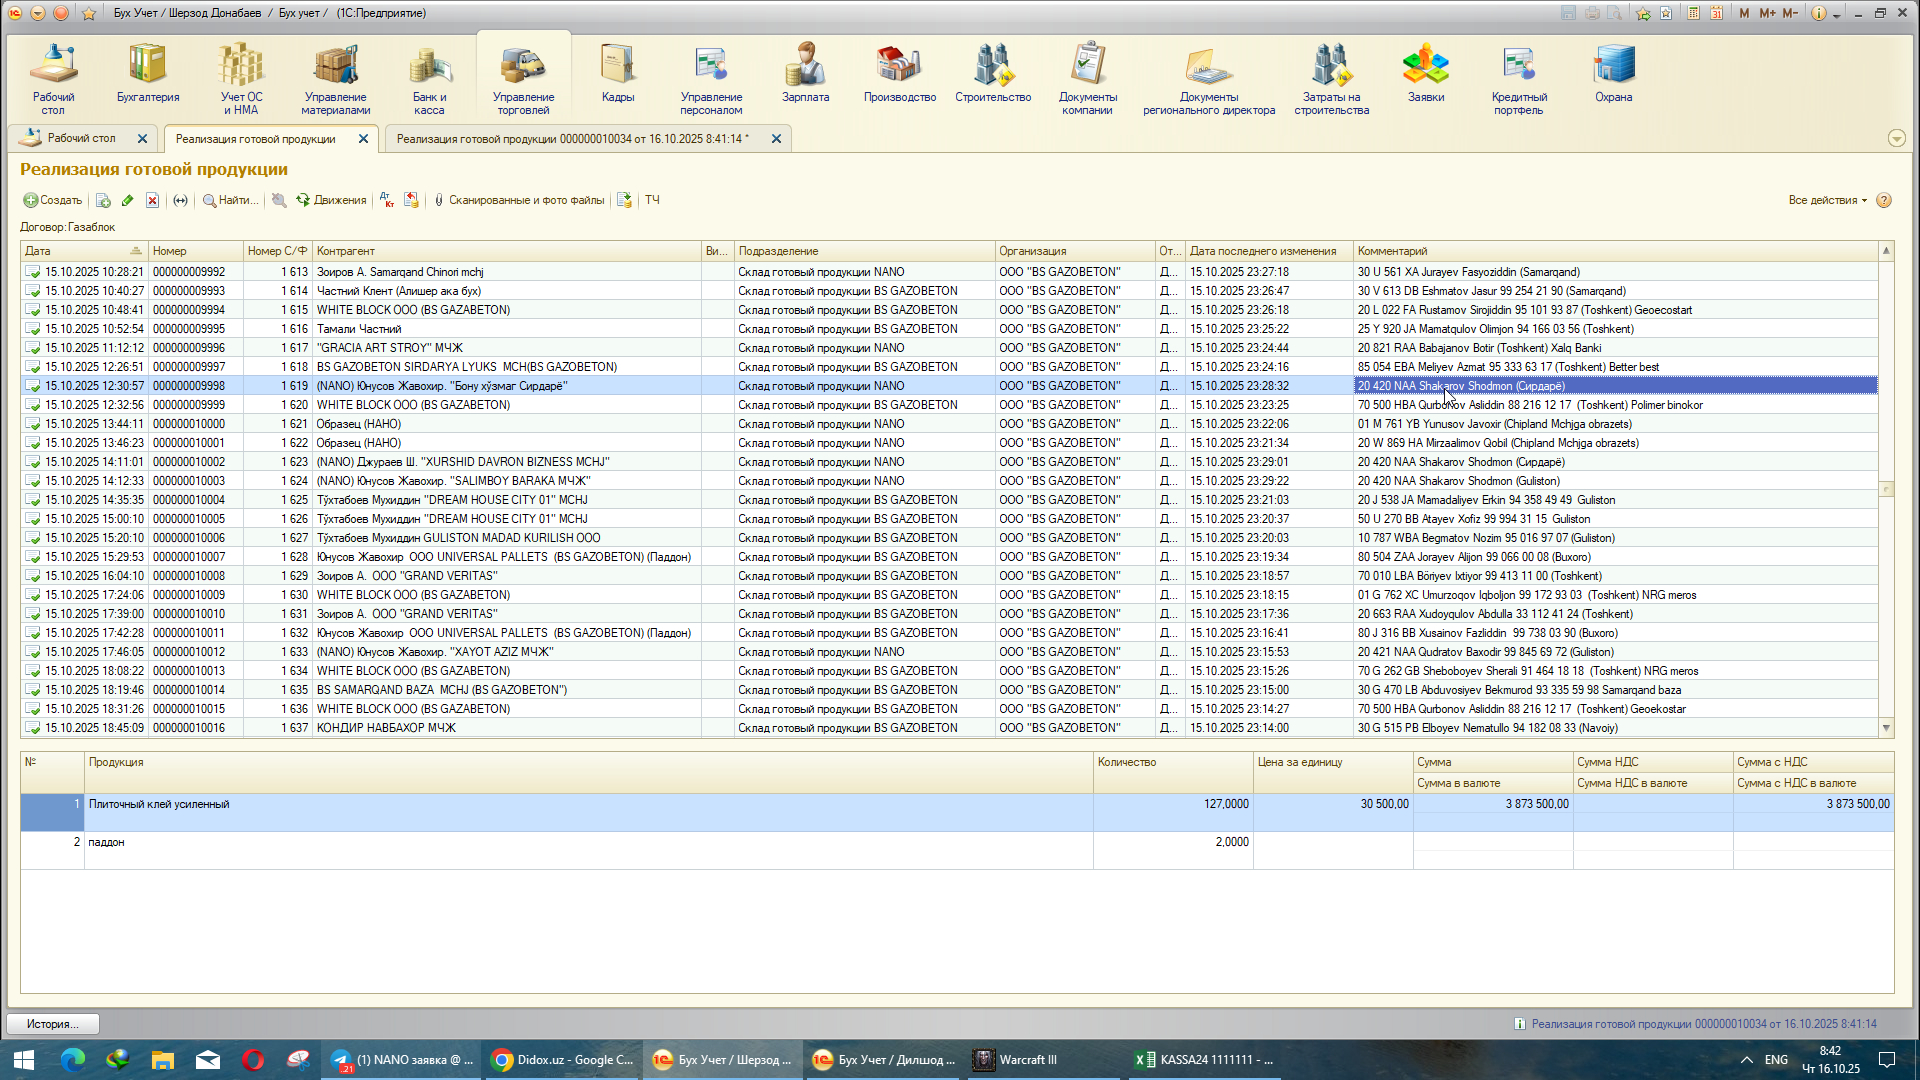
Task: Click the Создать button
Action: click(x=53, y=200)
